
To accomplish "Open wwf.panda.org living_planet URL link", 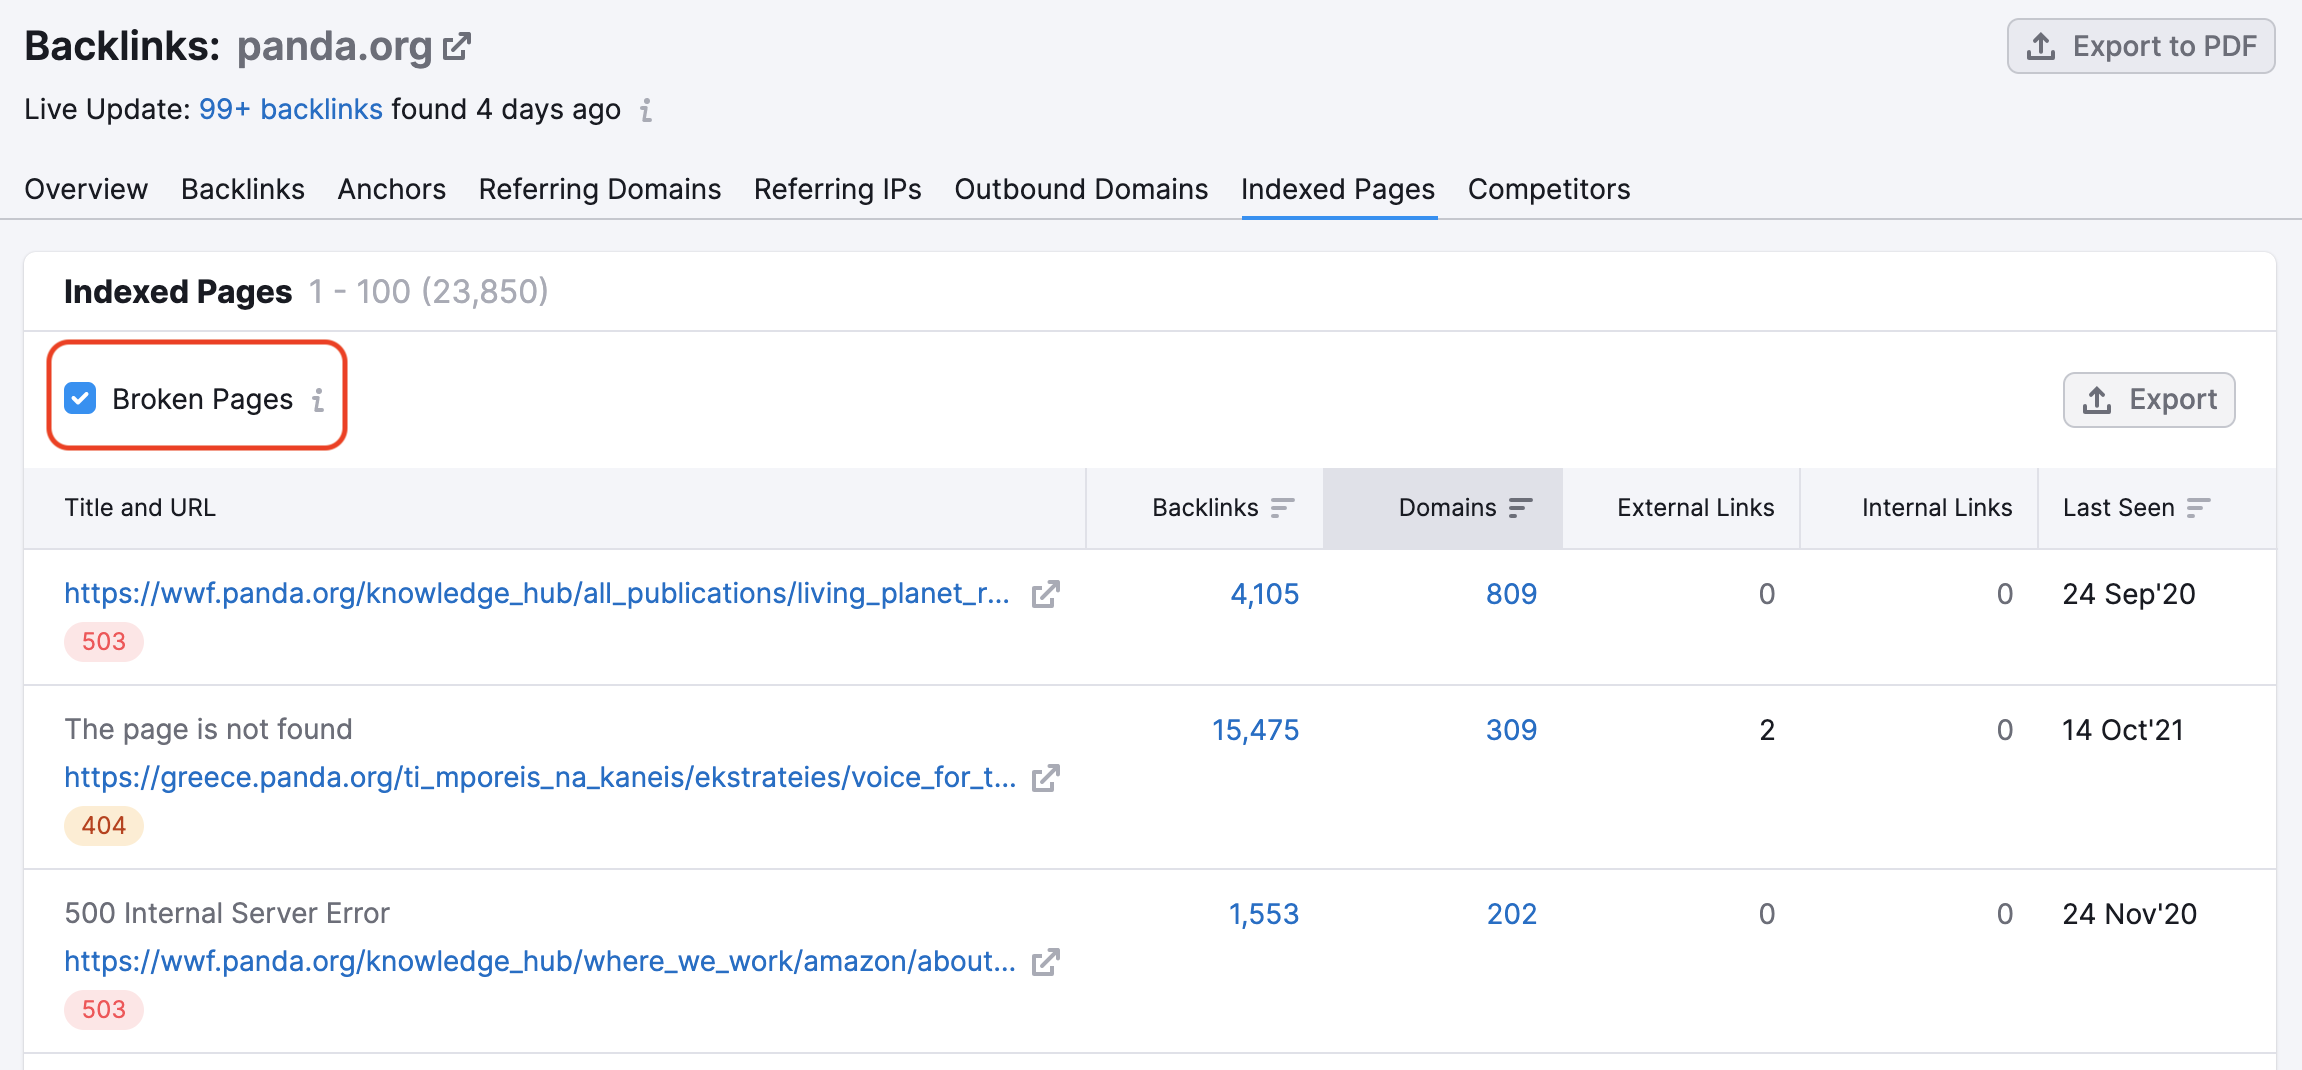I will 536,594.
